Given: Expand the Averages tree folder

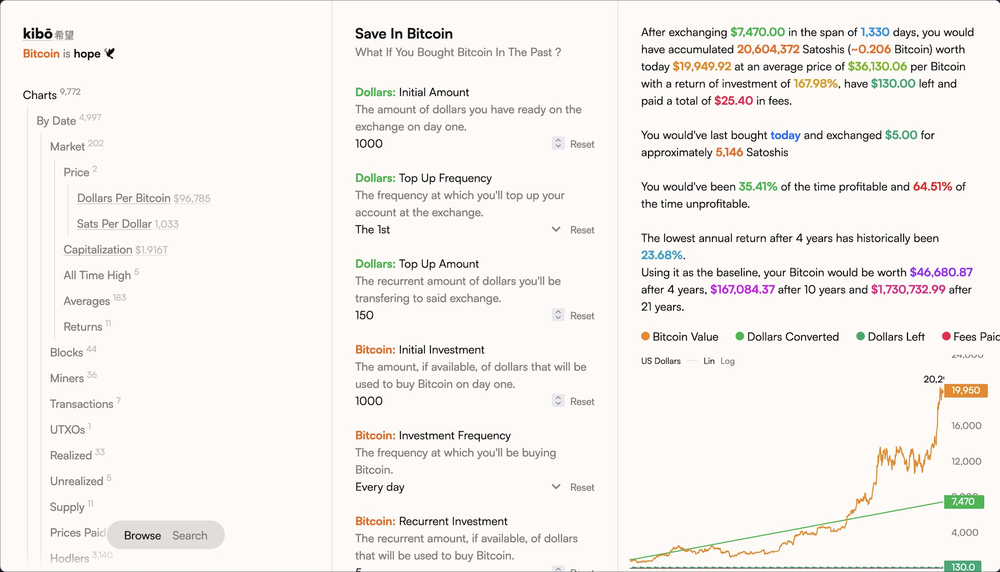Looking at the screenshot, I should 87,301.
